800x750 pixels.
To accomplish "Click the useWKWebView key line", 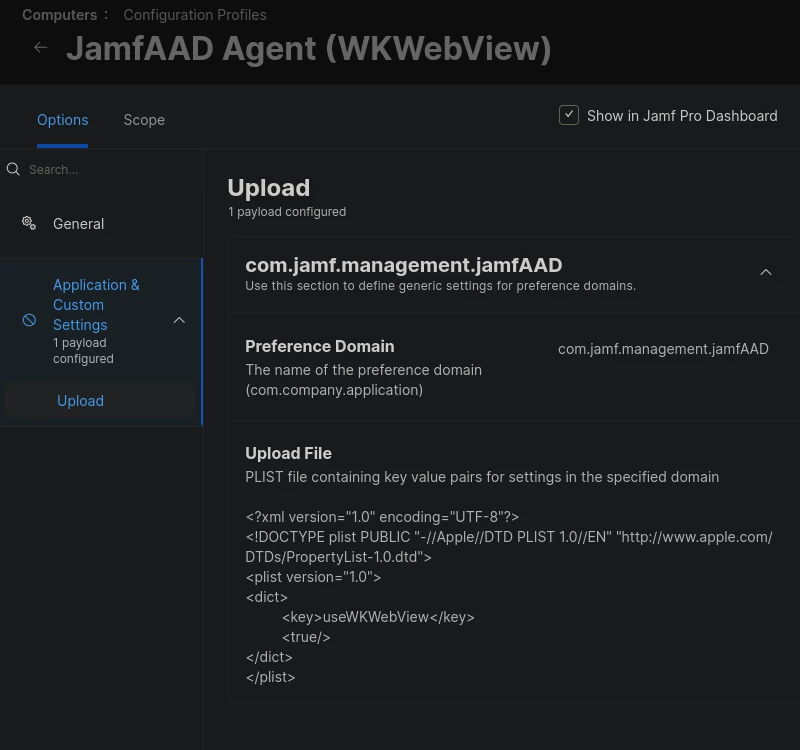I will coord(378,617).
